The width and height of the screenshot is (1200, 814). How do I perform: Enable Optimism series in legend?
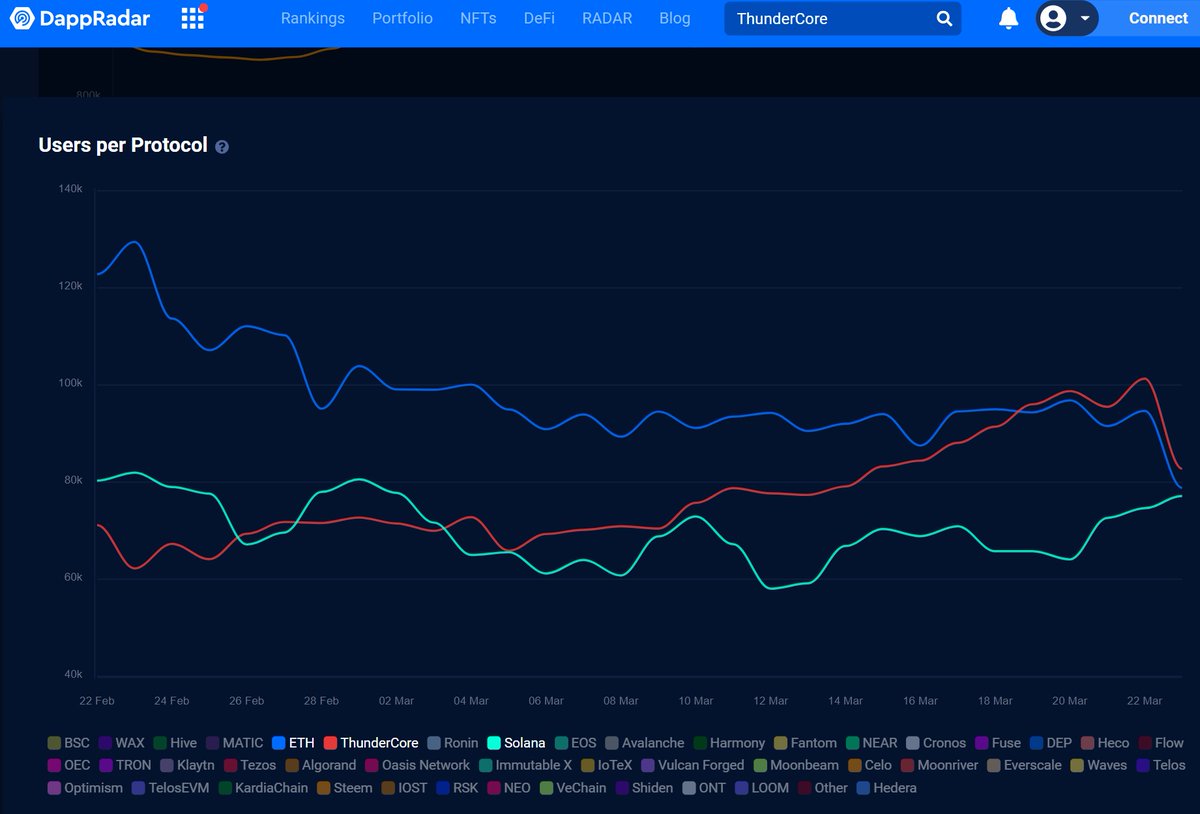[85, 788]
